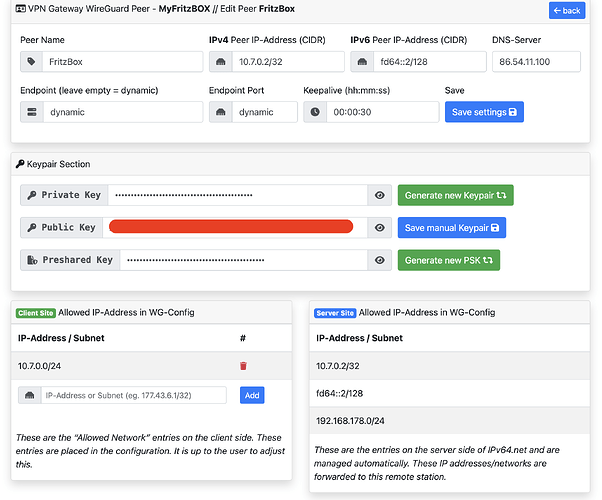
Task: Click the # column header
Action: pos(243,338)
